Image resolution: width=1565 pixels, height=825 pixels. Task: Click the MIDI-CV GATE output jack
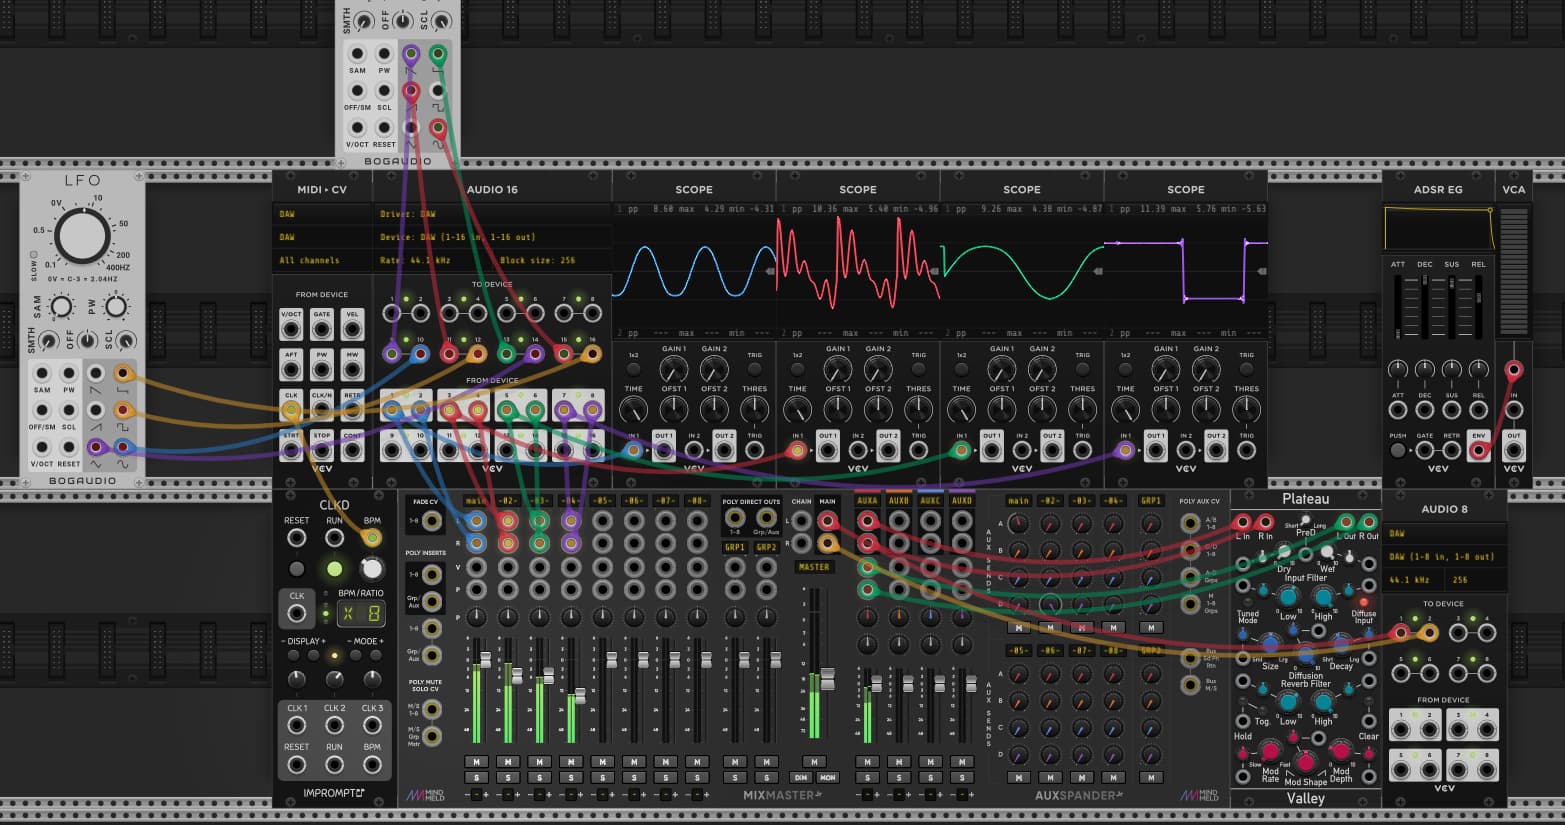pos(322,324)
